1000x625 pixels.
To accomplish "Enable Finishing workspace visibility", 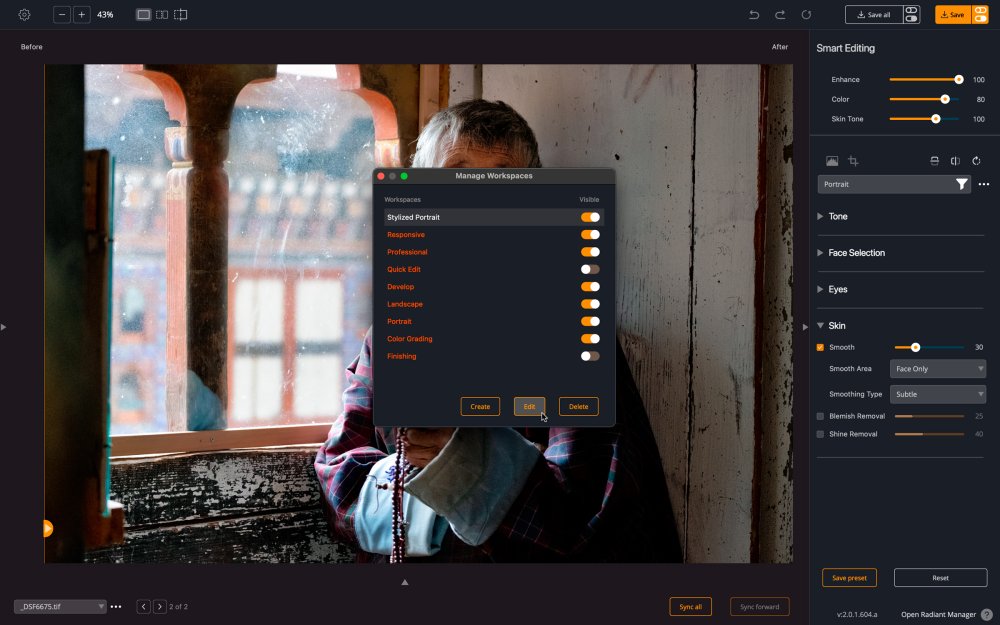I will [x=590, y=356].
